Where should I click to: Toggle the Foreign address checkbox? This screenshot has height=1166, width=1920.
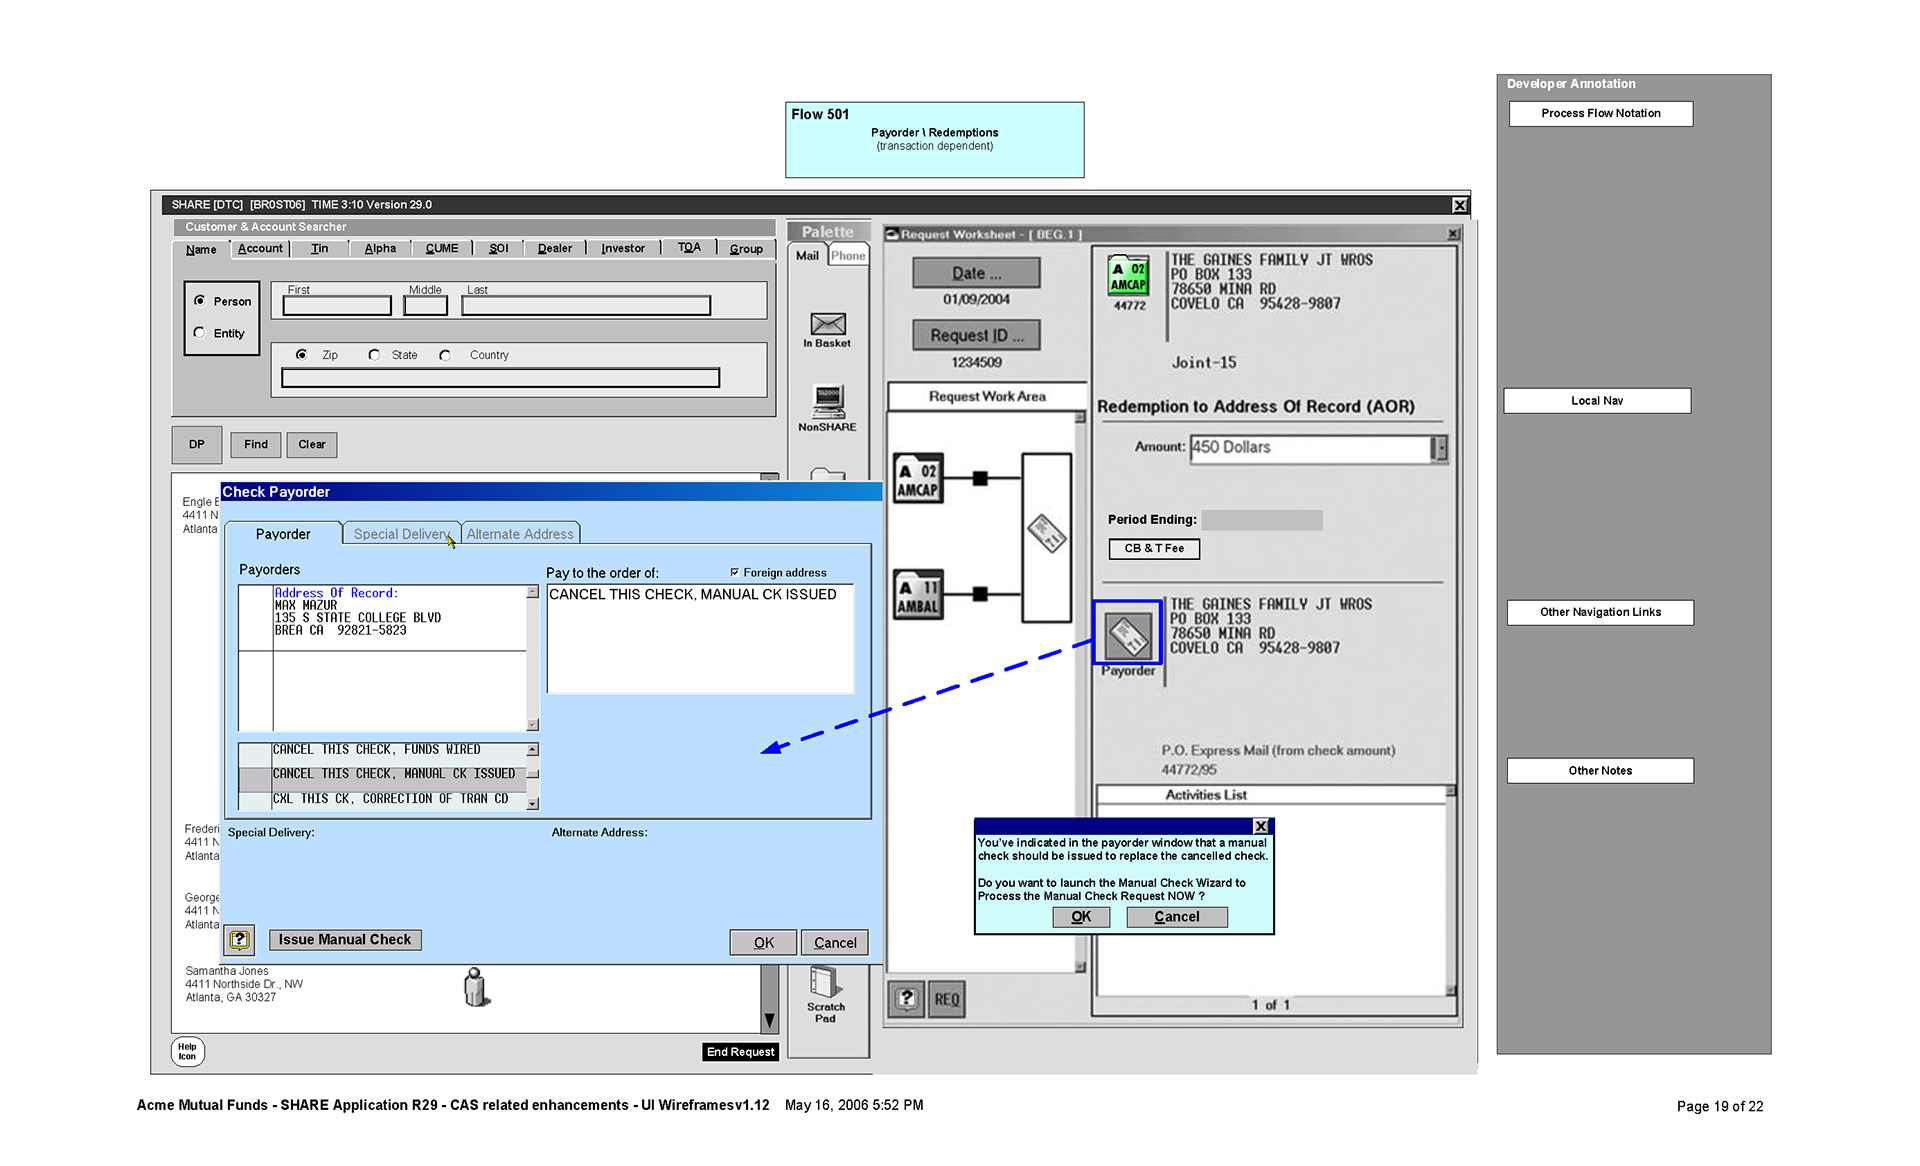click(735, 573)
